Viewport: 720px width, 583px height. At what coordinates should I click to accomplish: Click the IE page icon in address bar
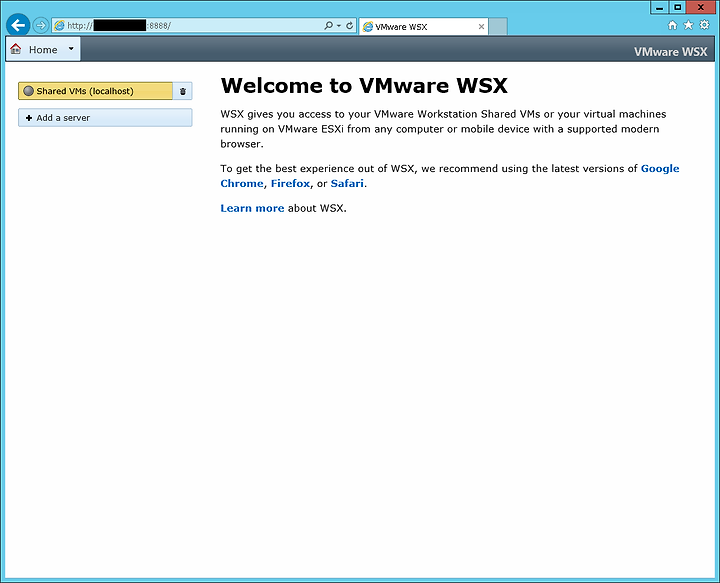coord(59,26)
